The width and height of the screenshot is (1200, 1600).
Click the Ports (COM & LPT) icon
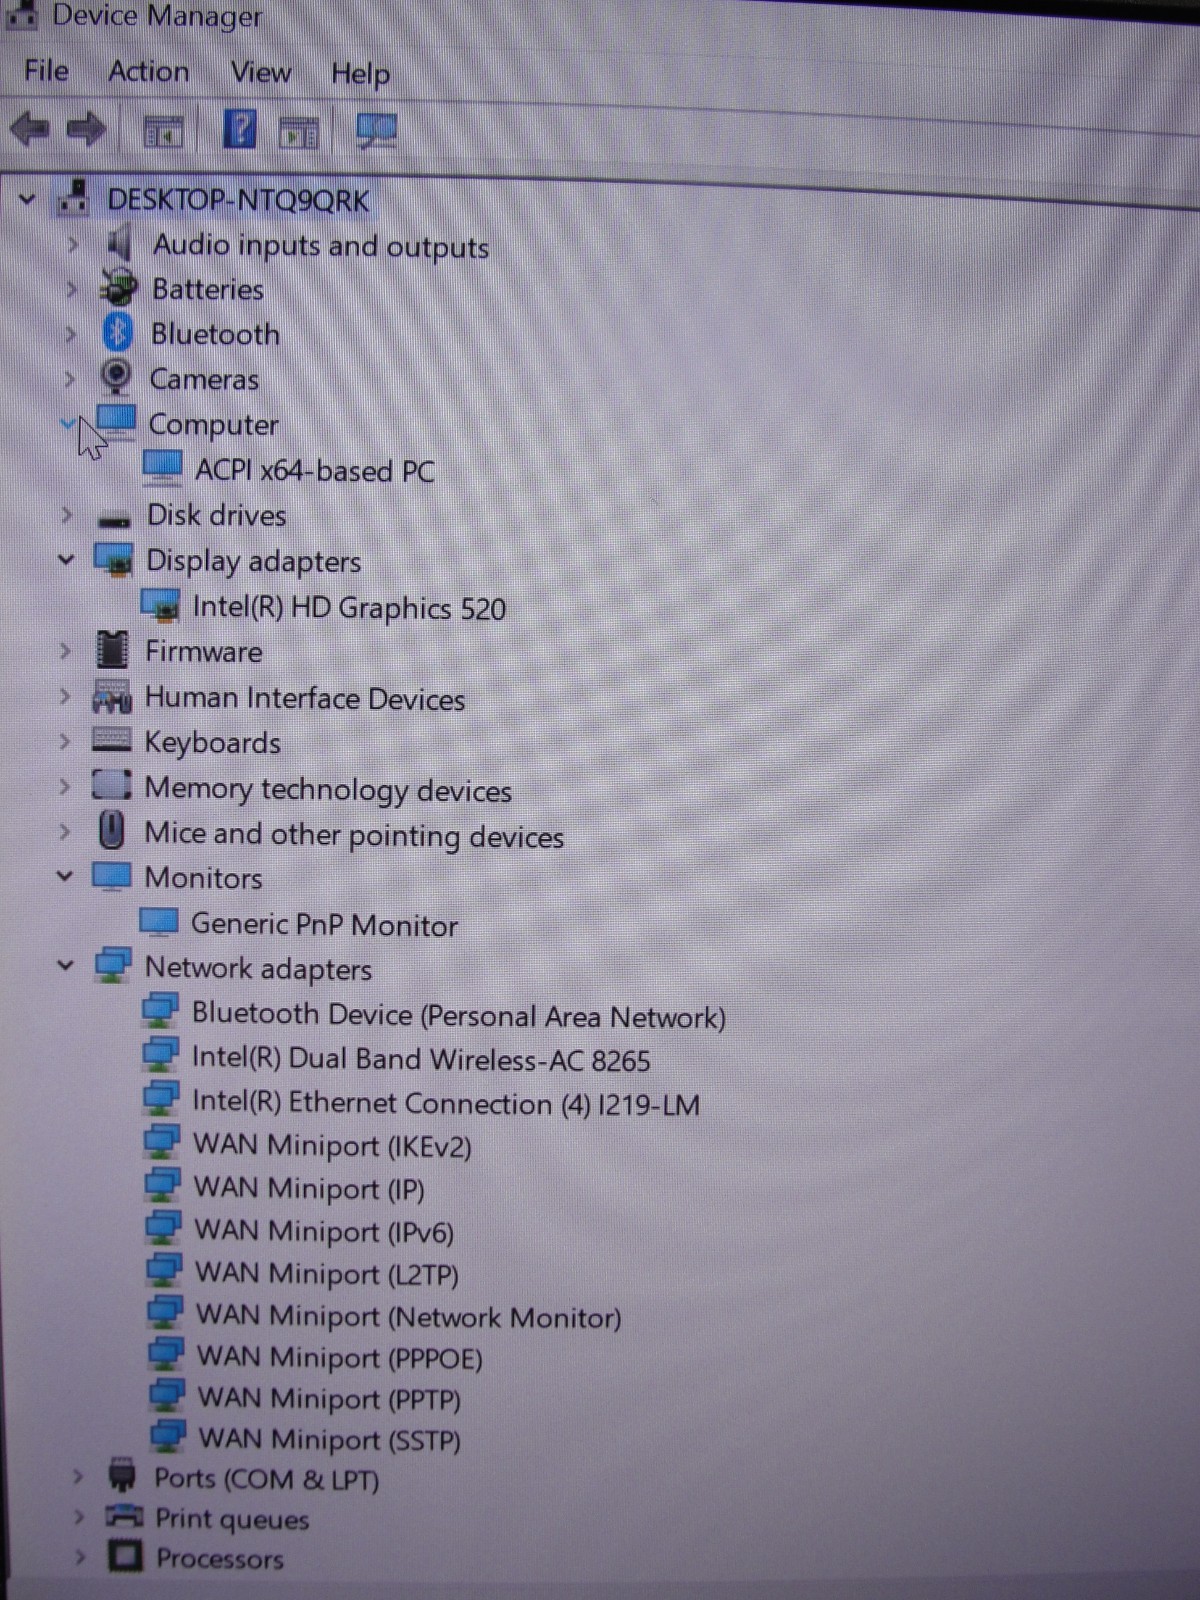[121, 1476]
